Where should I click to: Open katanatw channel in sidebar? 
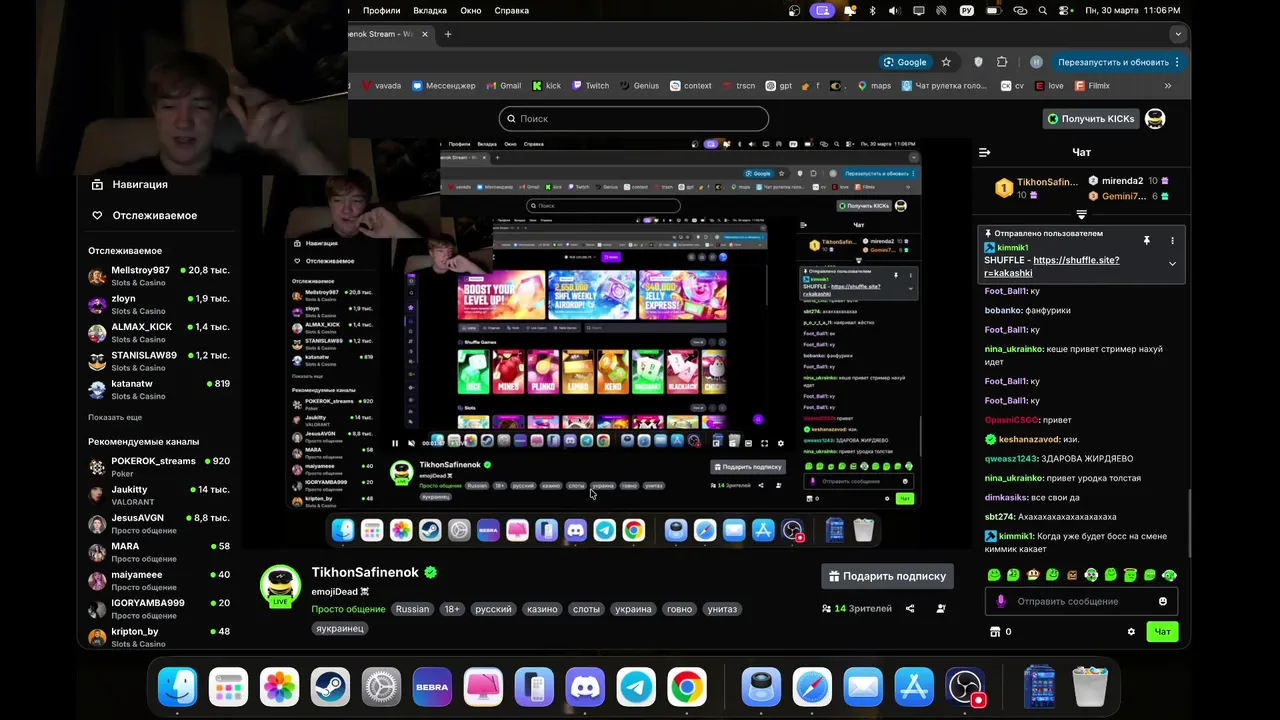pos(160,389)
